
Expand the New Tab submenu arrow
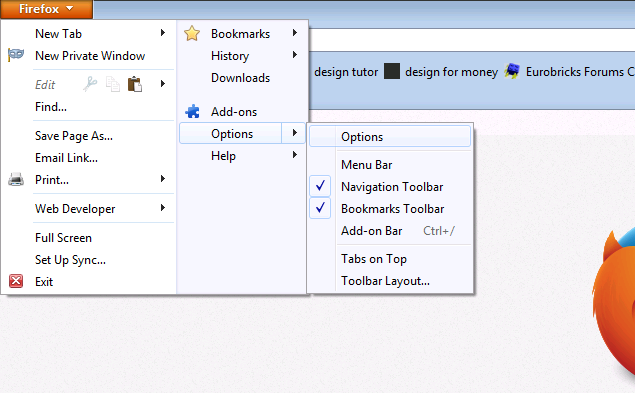coord(163,32)
